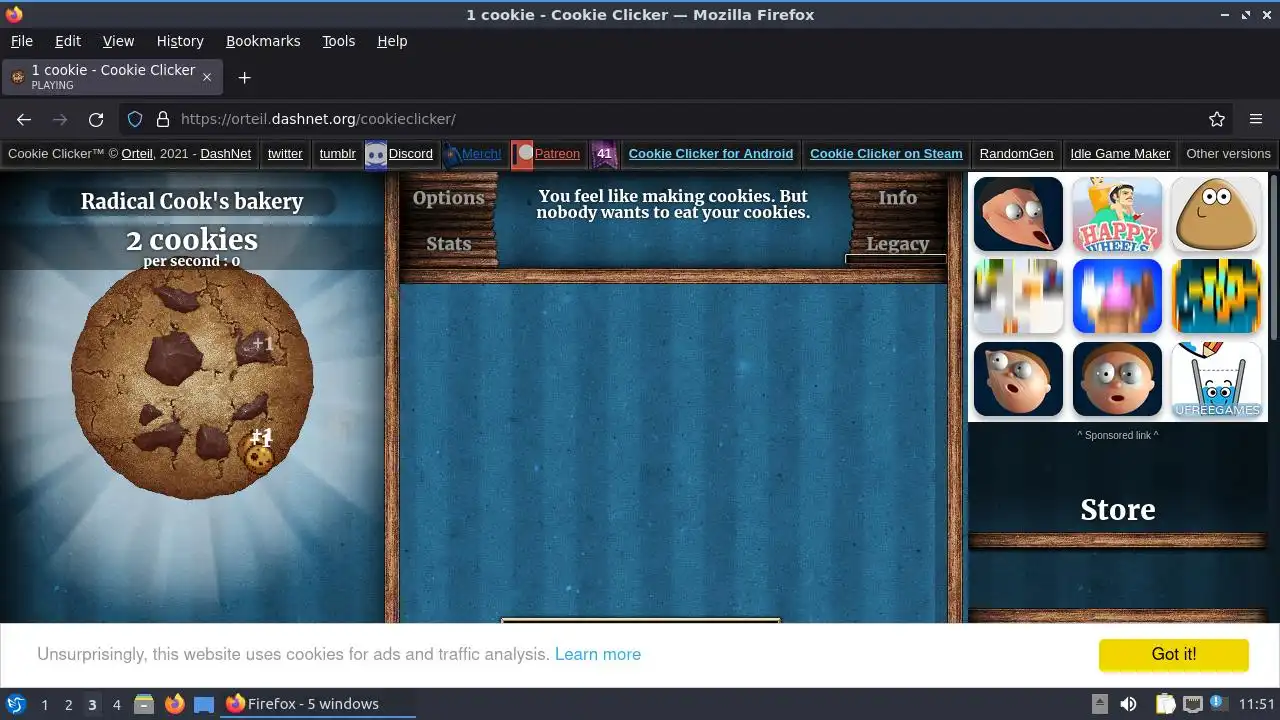Image resolution: width=1280 pixels, height=720 pixels.
Task: Switch to workspace 4
Action: [116, 705]
